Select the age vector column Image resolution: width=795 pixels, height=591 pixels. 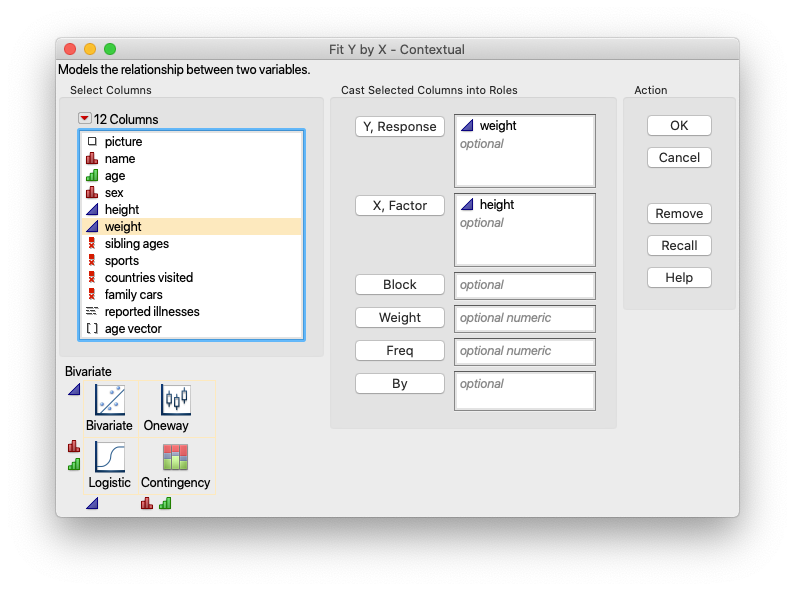tap(192, 328)
